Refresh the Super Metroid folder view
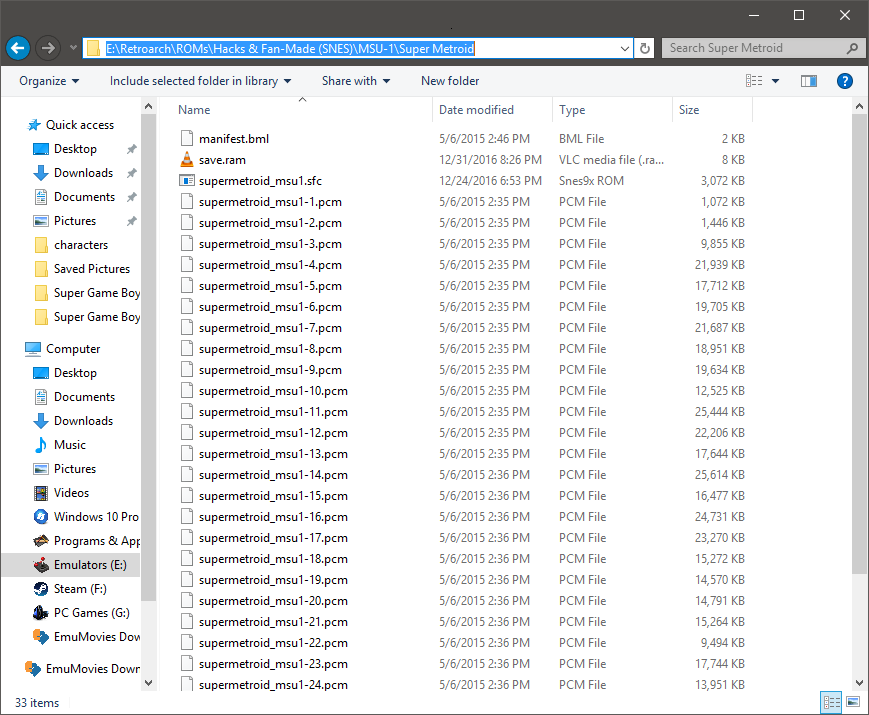The height and width of the screenshot is (715, 869). pyautogui.click(x=645, y=48)
